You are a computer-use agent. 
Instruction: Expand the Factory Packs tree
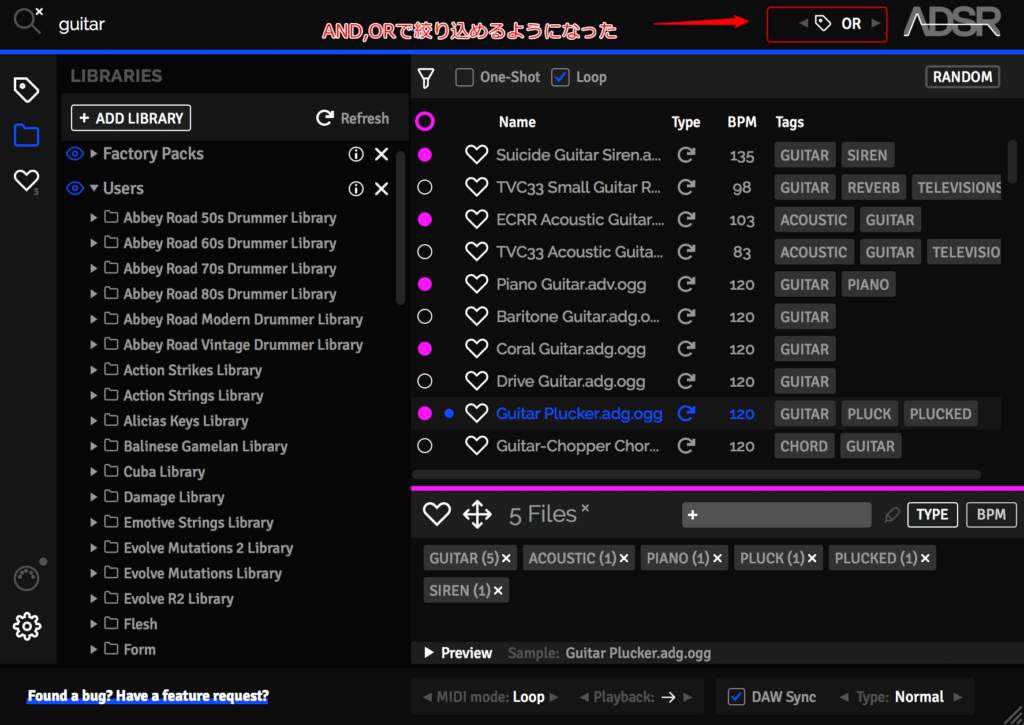tap(94, 154)
